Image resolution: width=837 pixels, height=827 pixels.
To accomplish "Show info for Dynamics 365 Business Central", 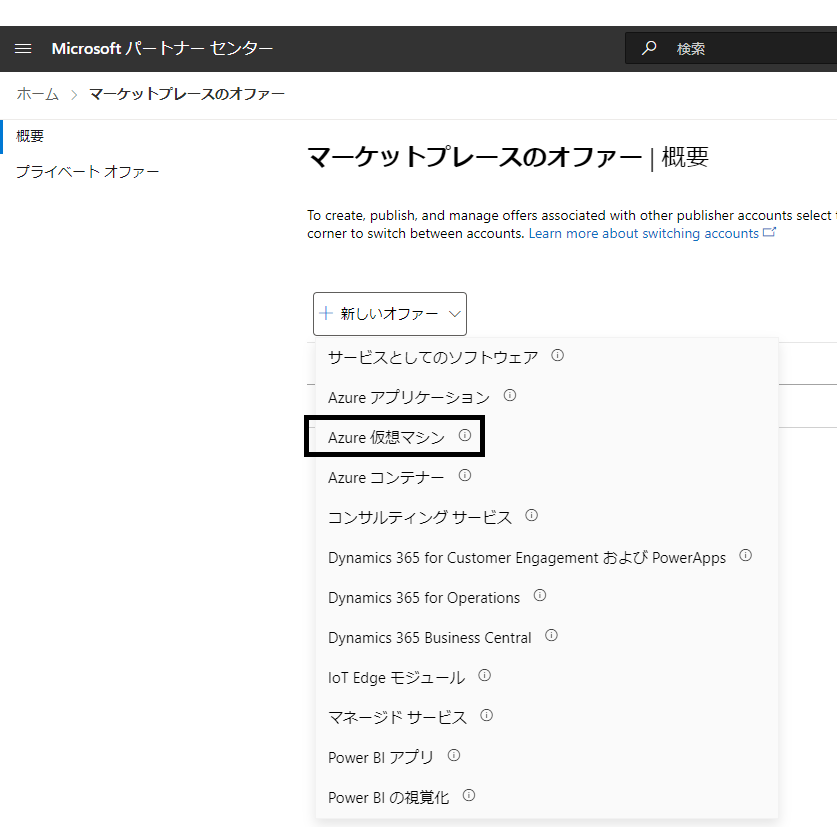I will pyautogui.click(x=551, y=636).
